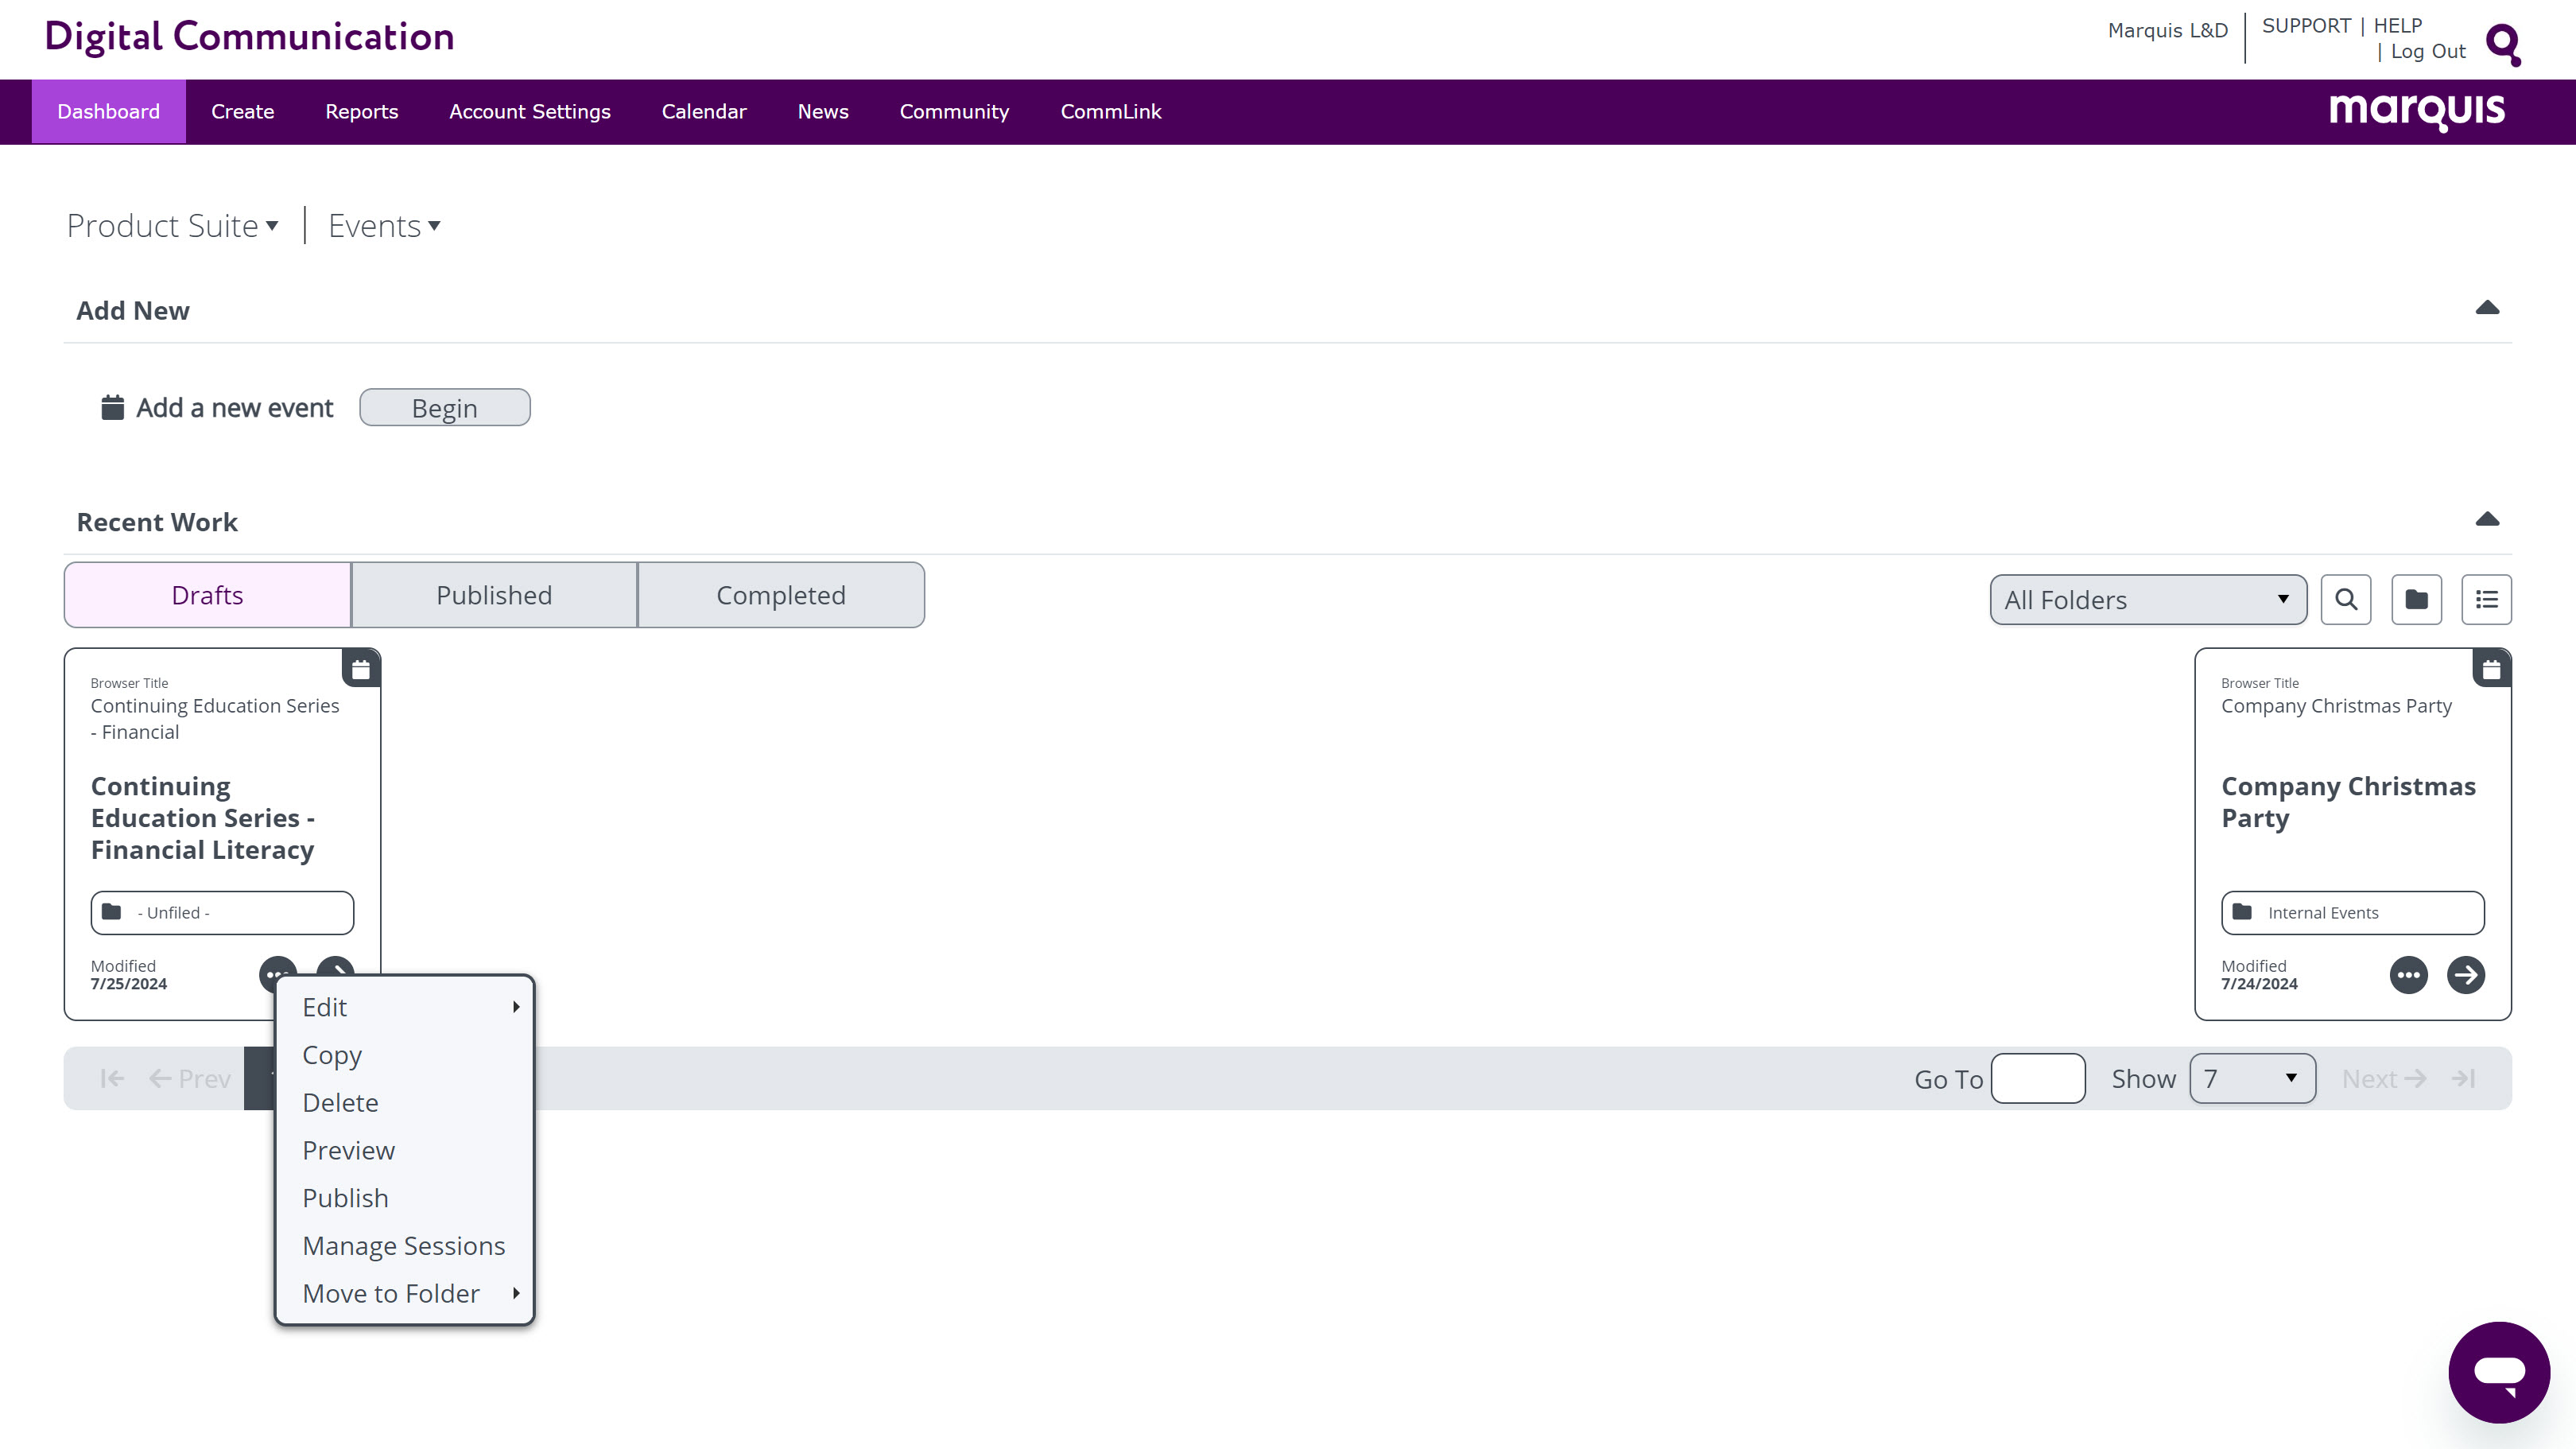This screenshot has height=1449, width=2576.
Task: Open Account Settings in nav bar
Action: click(x=529, y=112)
